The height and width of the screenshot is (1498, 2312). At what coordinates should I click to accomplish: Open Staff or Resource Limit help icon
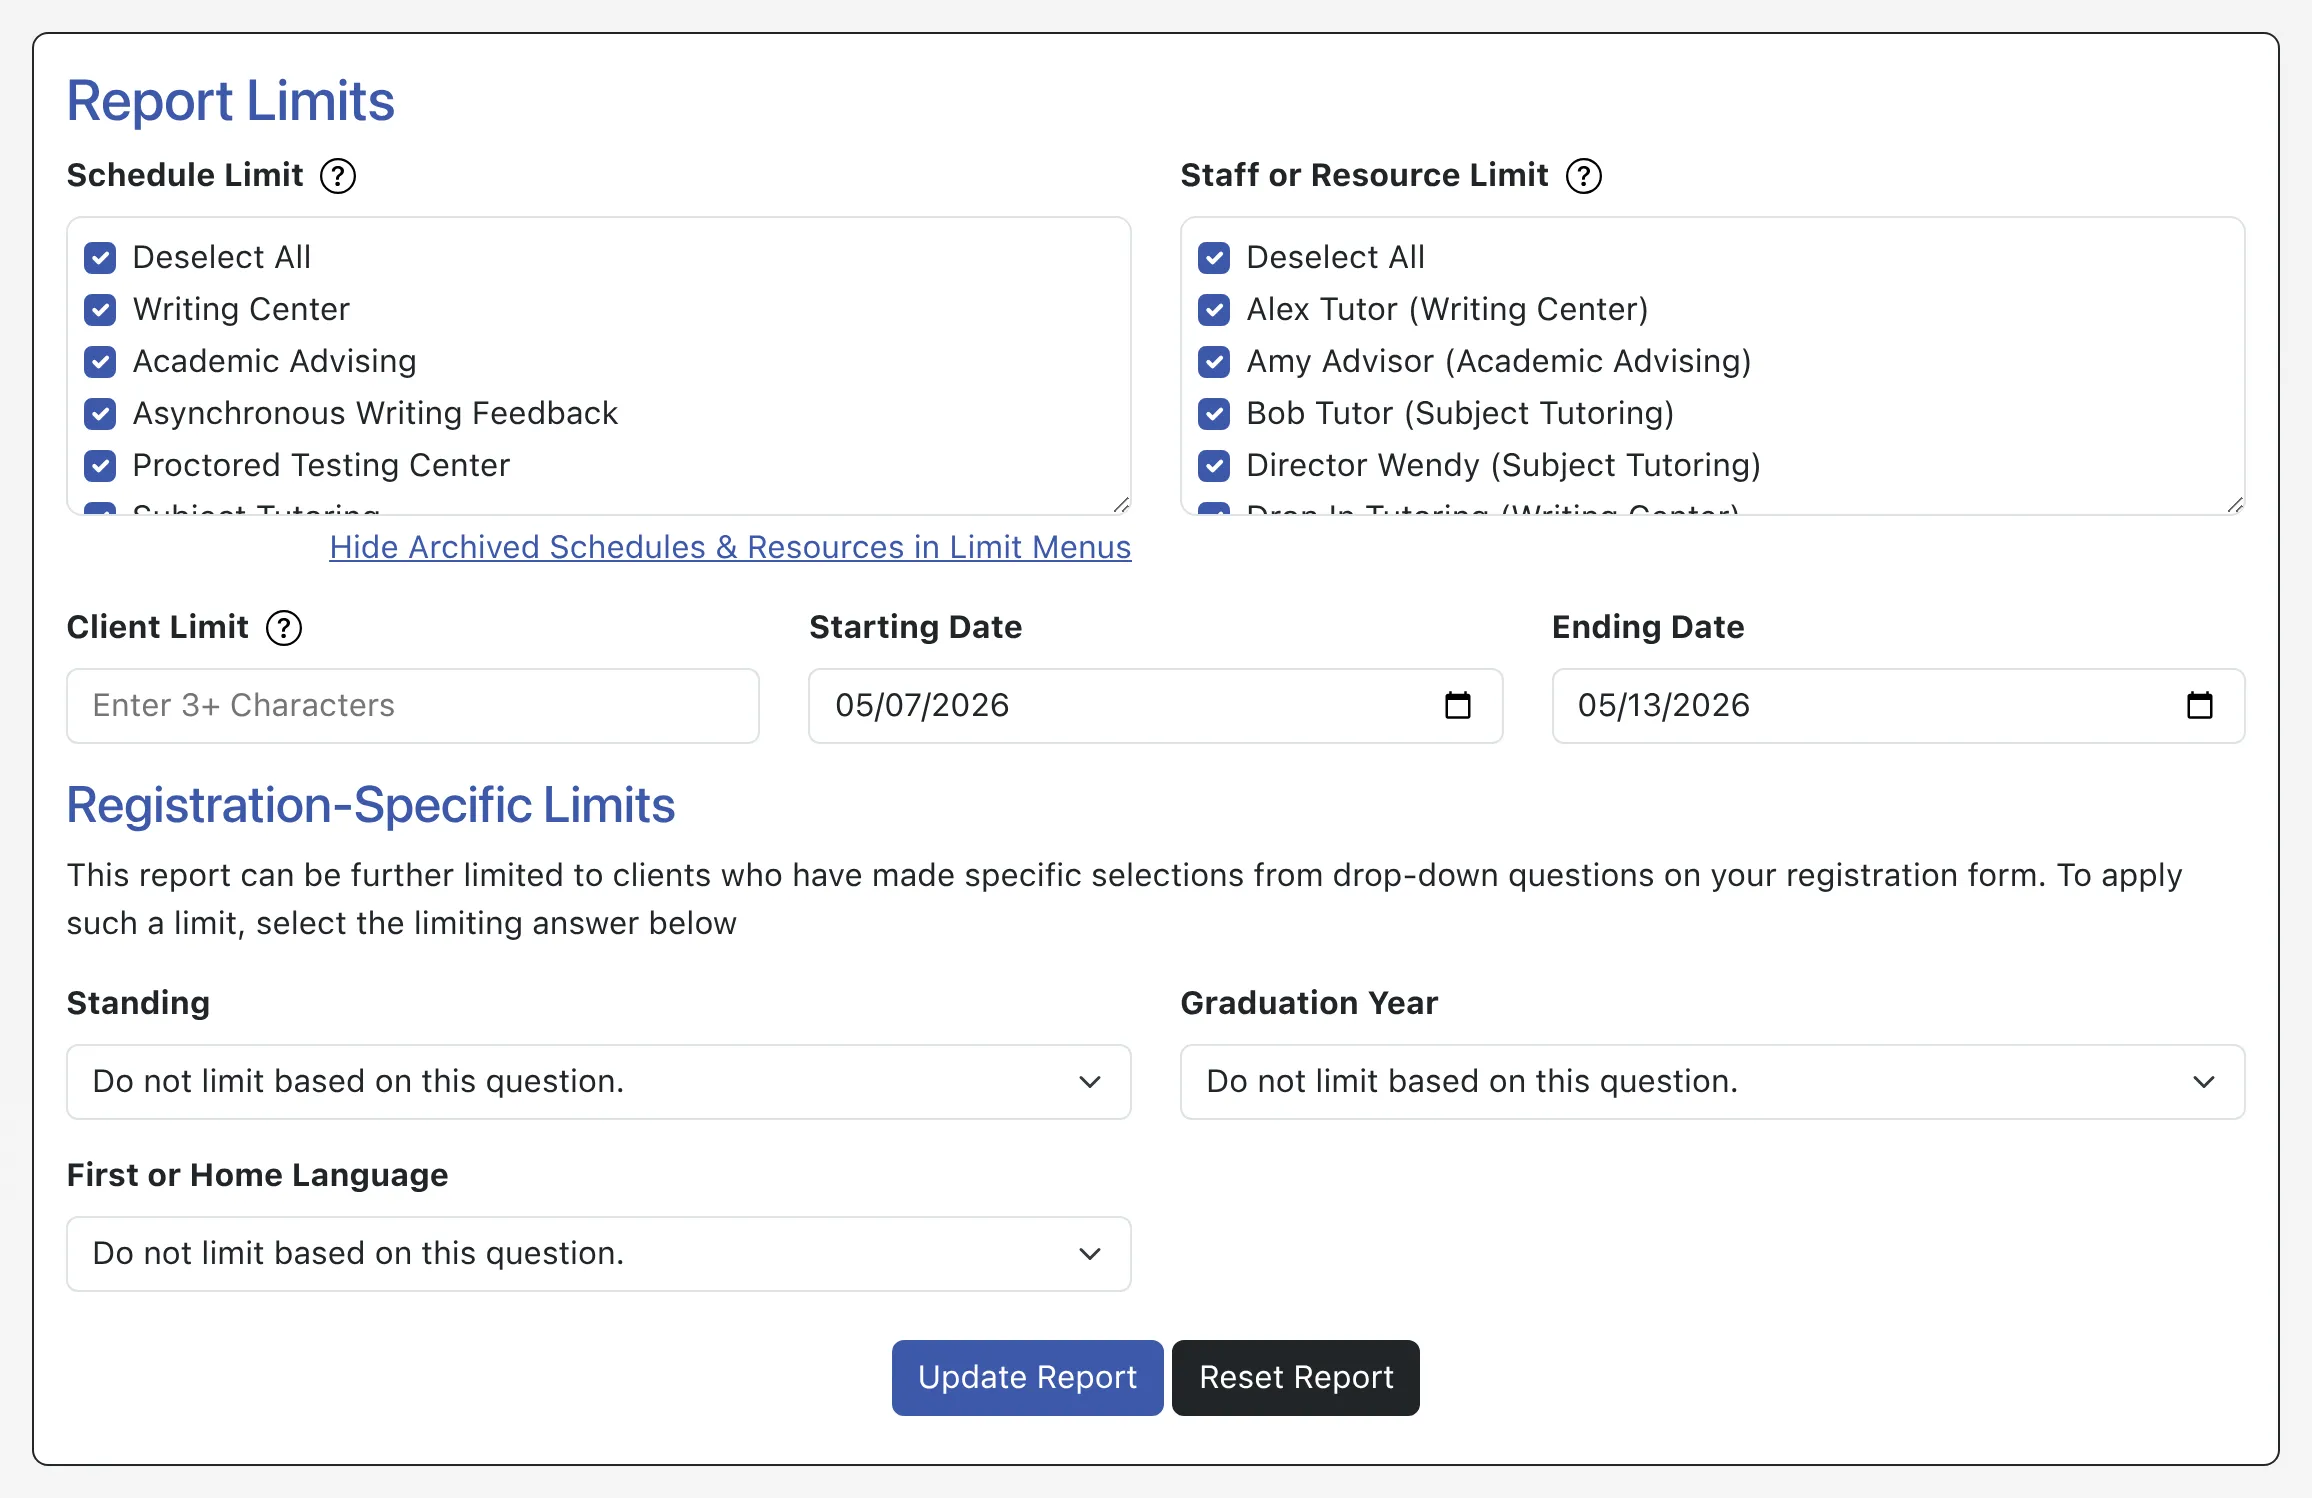(1584, 176)
